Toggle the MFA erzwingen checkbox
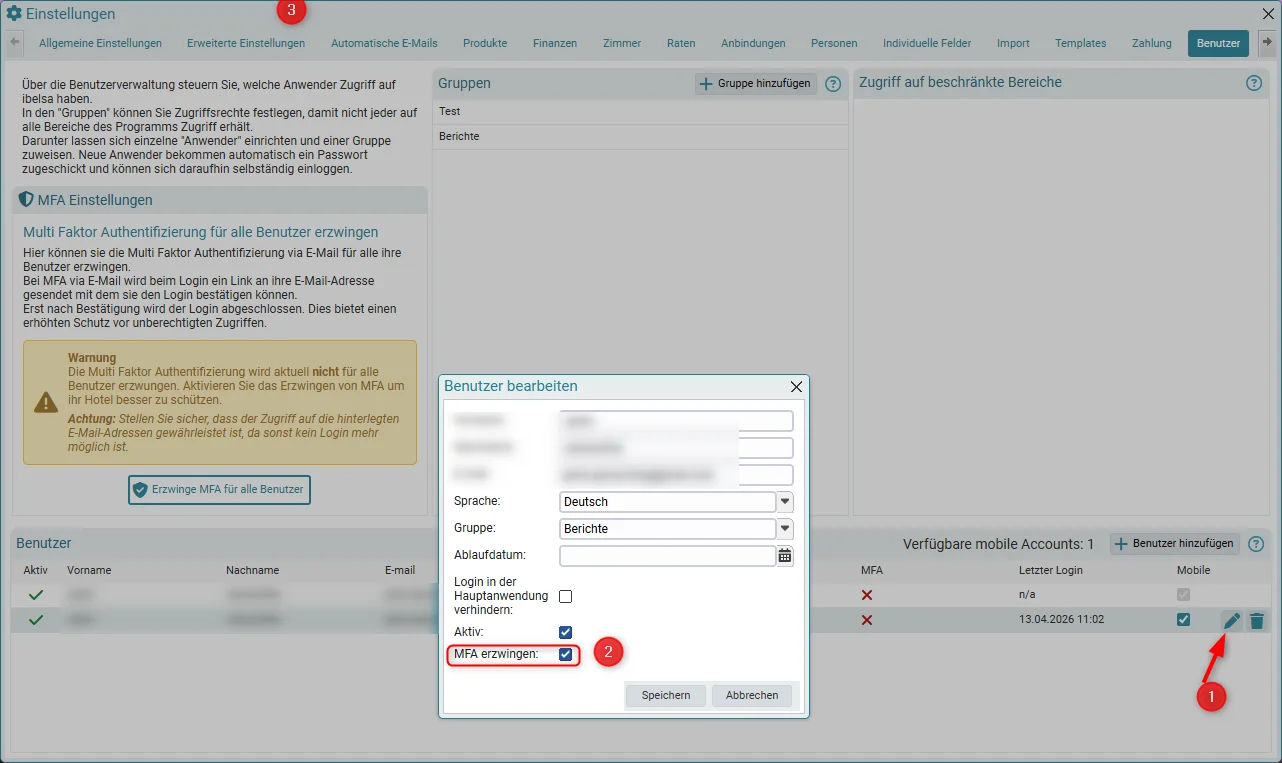Image resolution: width=1282 pixels, height=763 pixels. 566,654
